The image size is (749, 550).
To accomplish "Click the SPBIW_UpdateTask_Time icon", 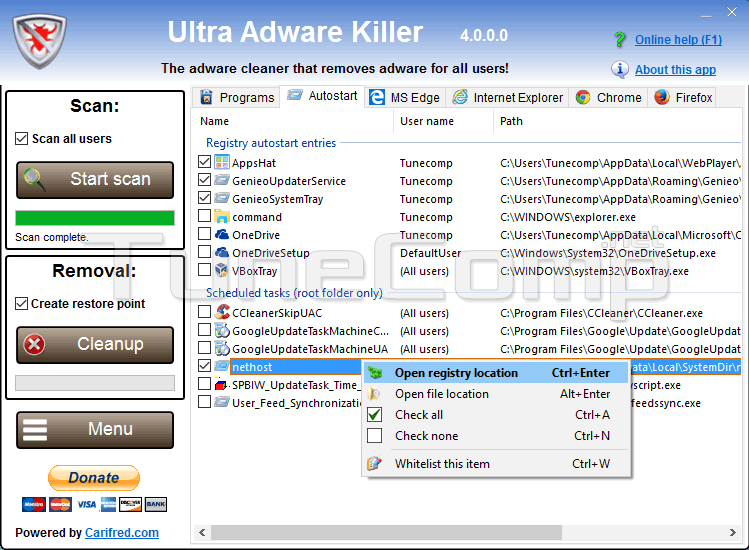I will coord(221,385).
